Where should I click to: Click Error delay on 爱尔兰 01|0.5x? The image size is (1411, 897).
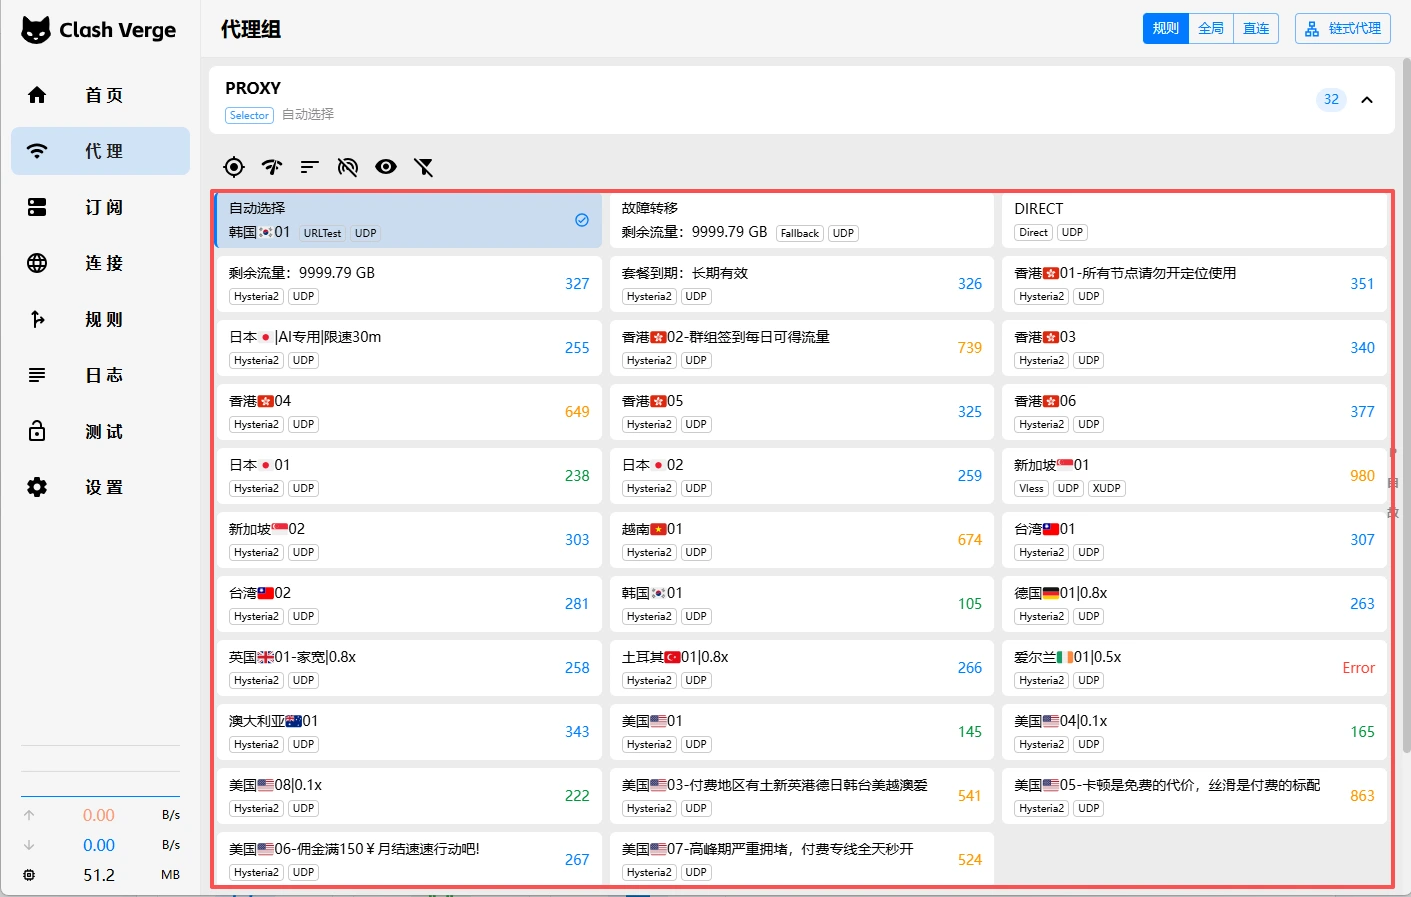point(1358,668)
